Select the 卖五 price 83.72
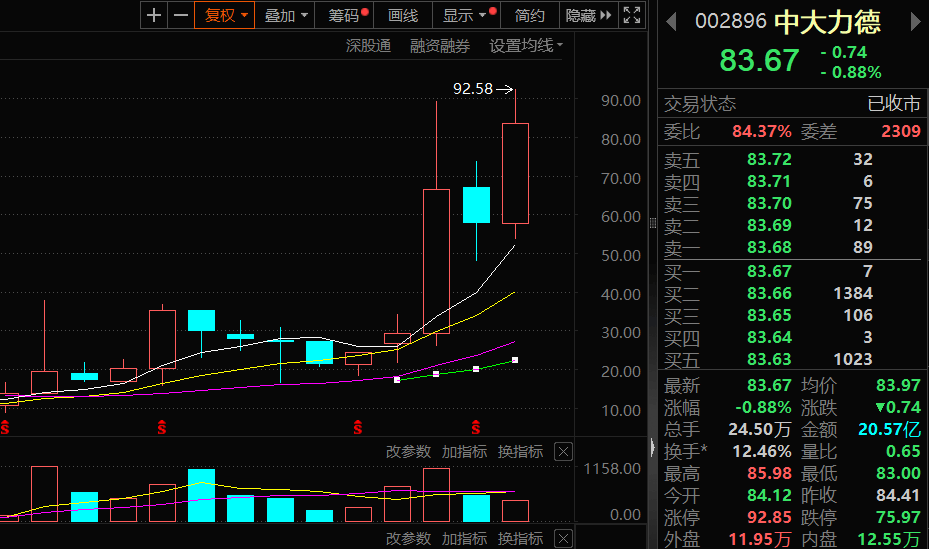Image resolution: width=929 pixels, height=549 pixels. click(769, 159)
